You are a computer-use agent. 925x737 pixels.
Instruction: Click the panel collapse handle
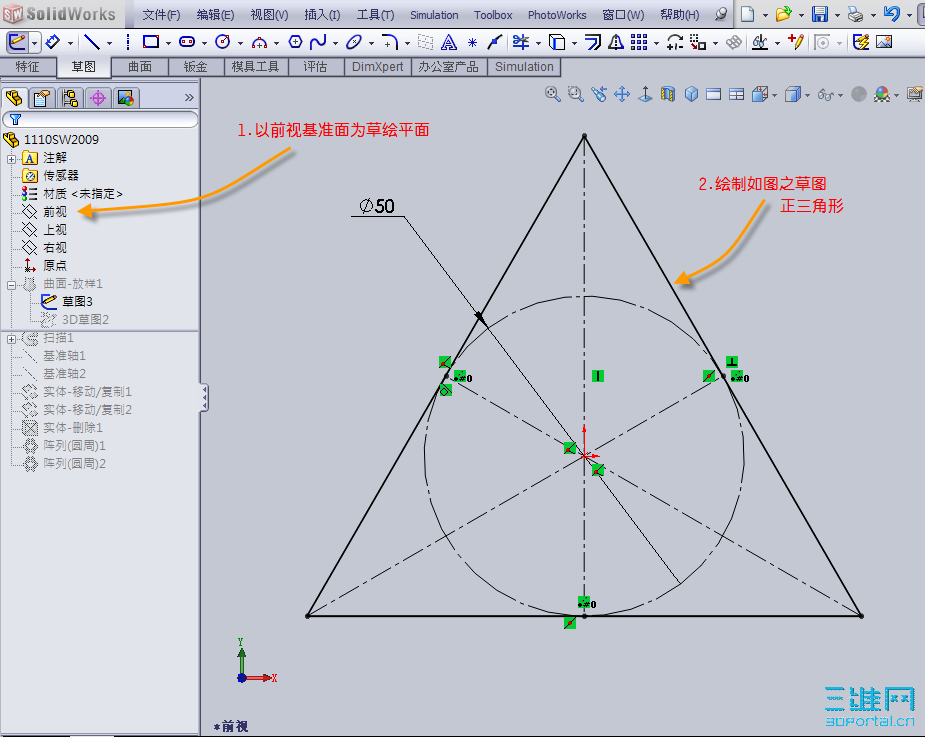pyautogui.click(x=204, y=398)
